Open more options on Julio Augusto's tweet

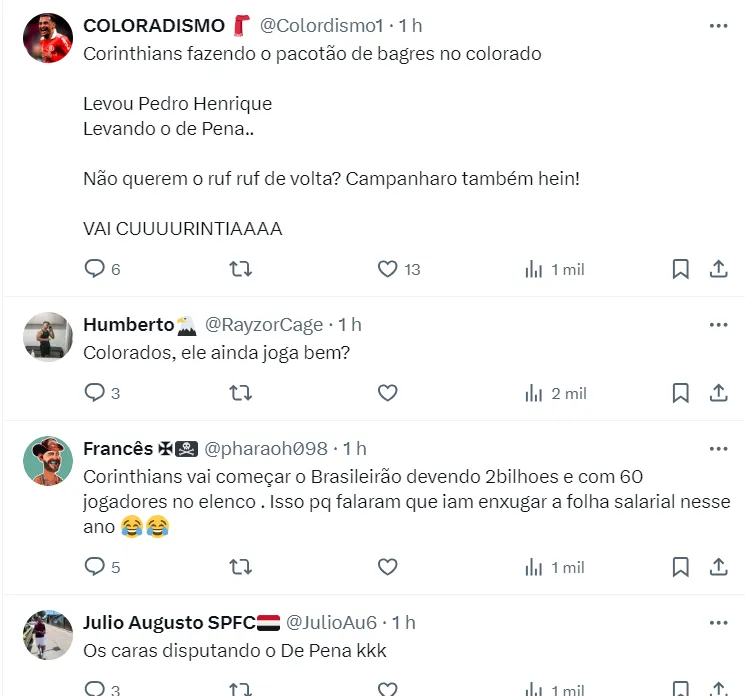pyautogui.click(x=718, y=623)
